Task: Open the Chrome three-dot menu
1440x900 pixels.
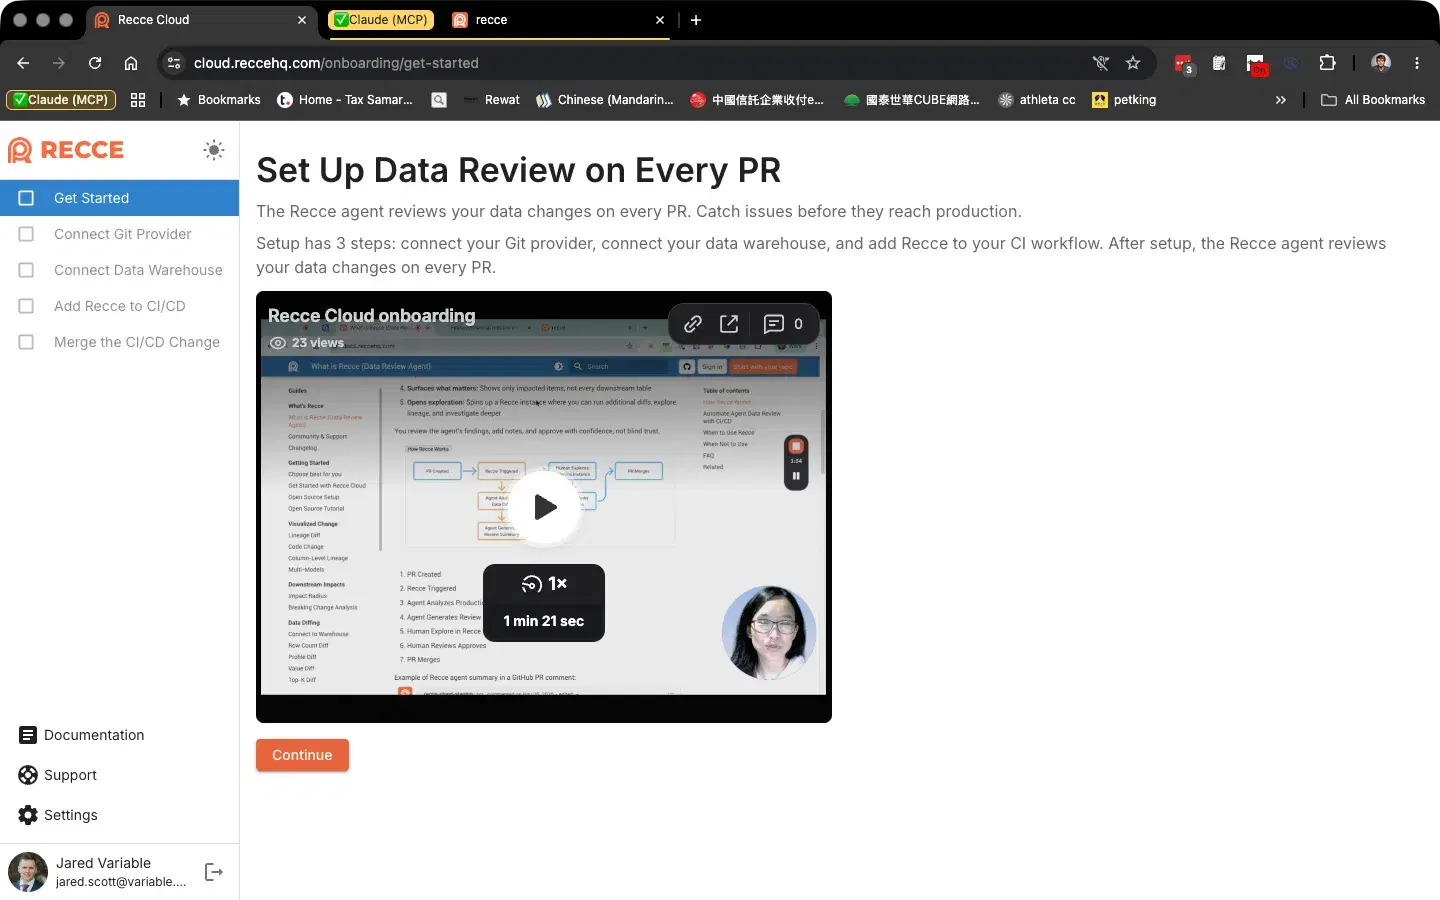Action: click(x=1417, y=63)
